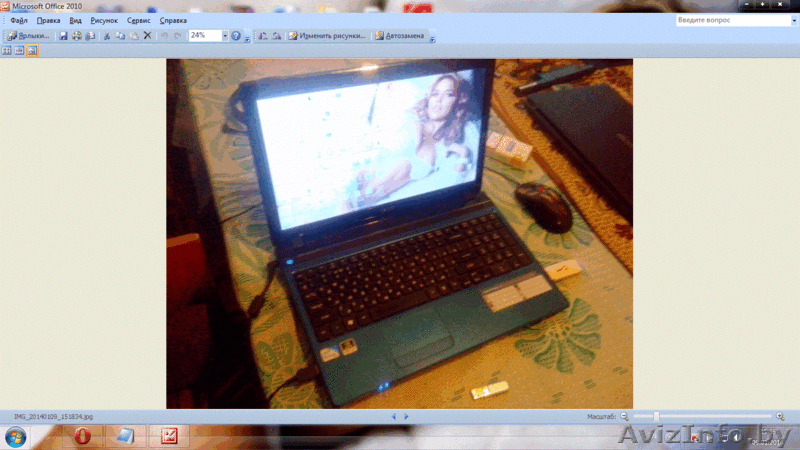The width and height of the screenshot is (800, 450).
Task: Click the Ярлыки shortcuts button
Action: [28, 36]
